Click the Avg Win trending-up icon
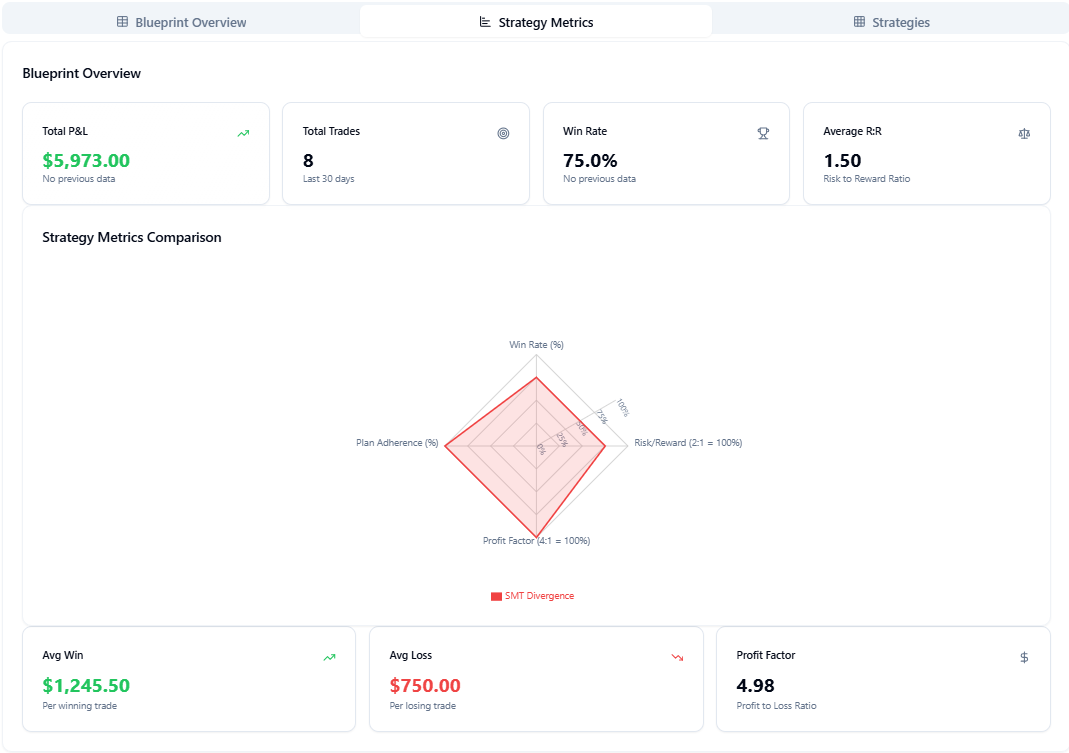The image size is (1069, 753). (329, 657)
